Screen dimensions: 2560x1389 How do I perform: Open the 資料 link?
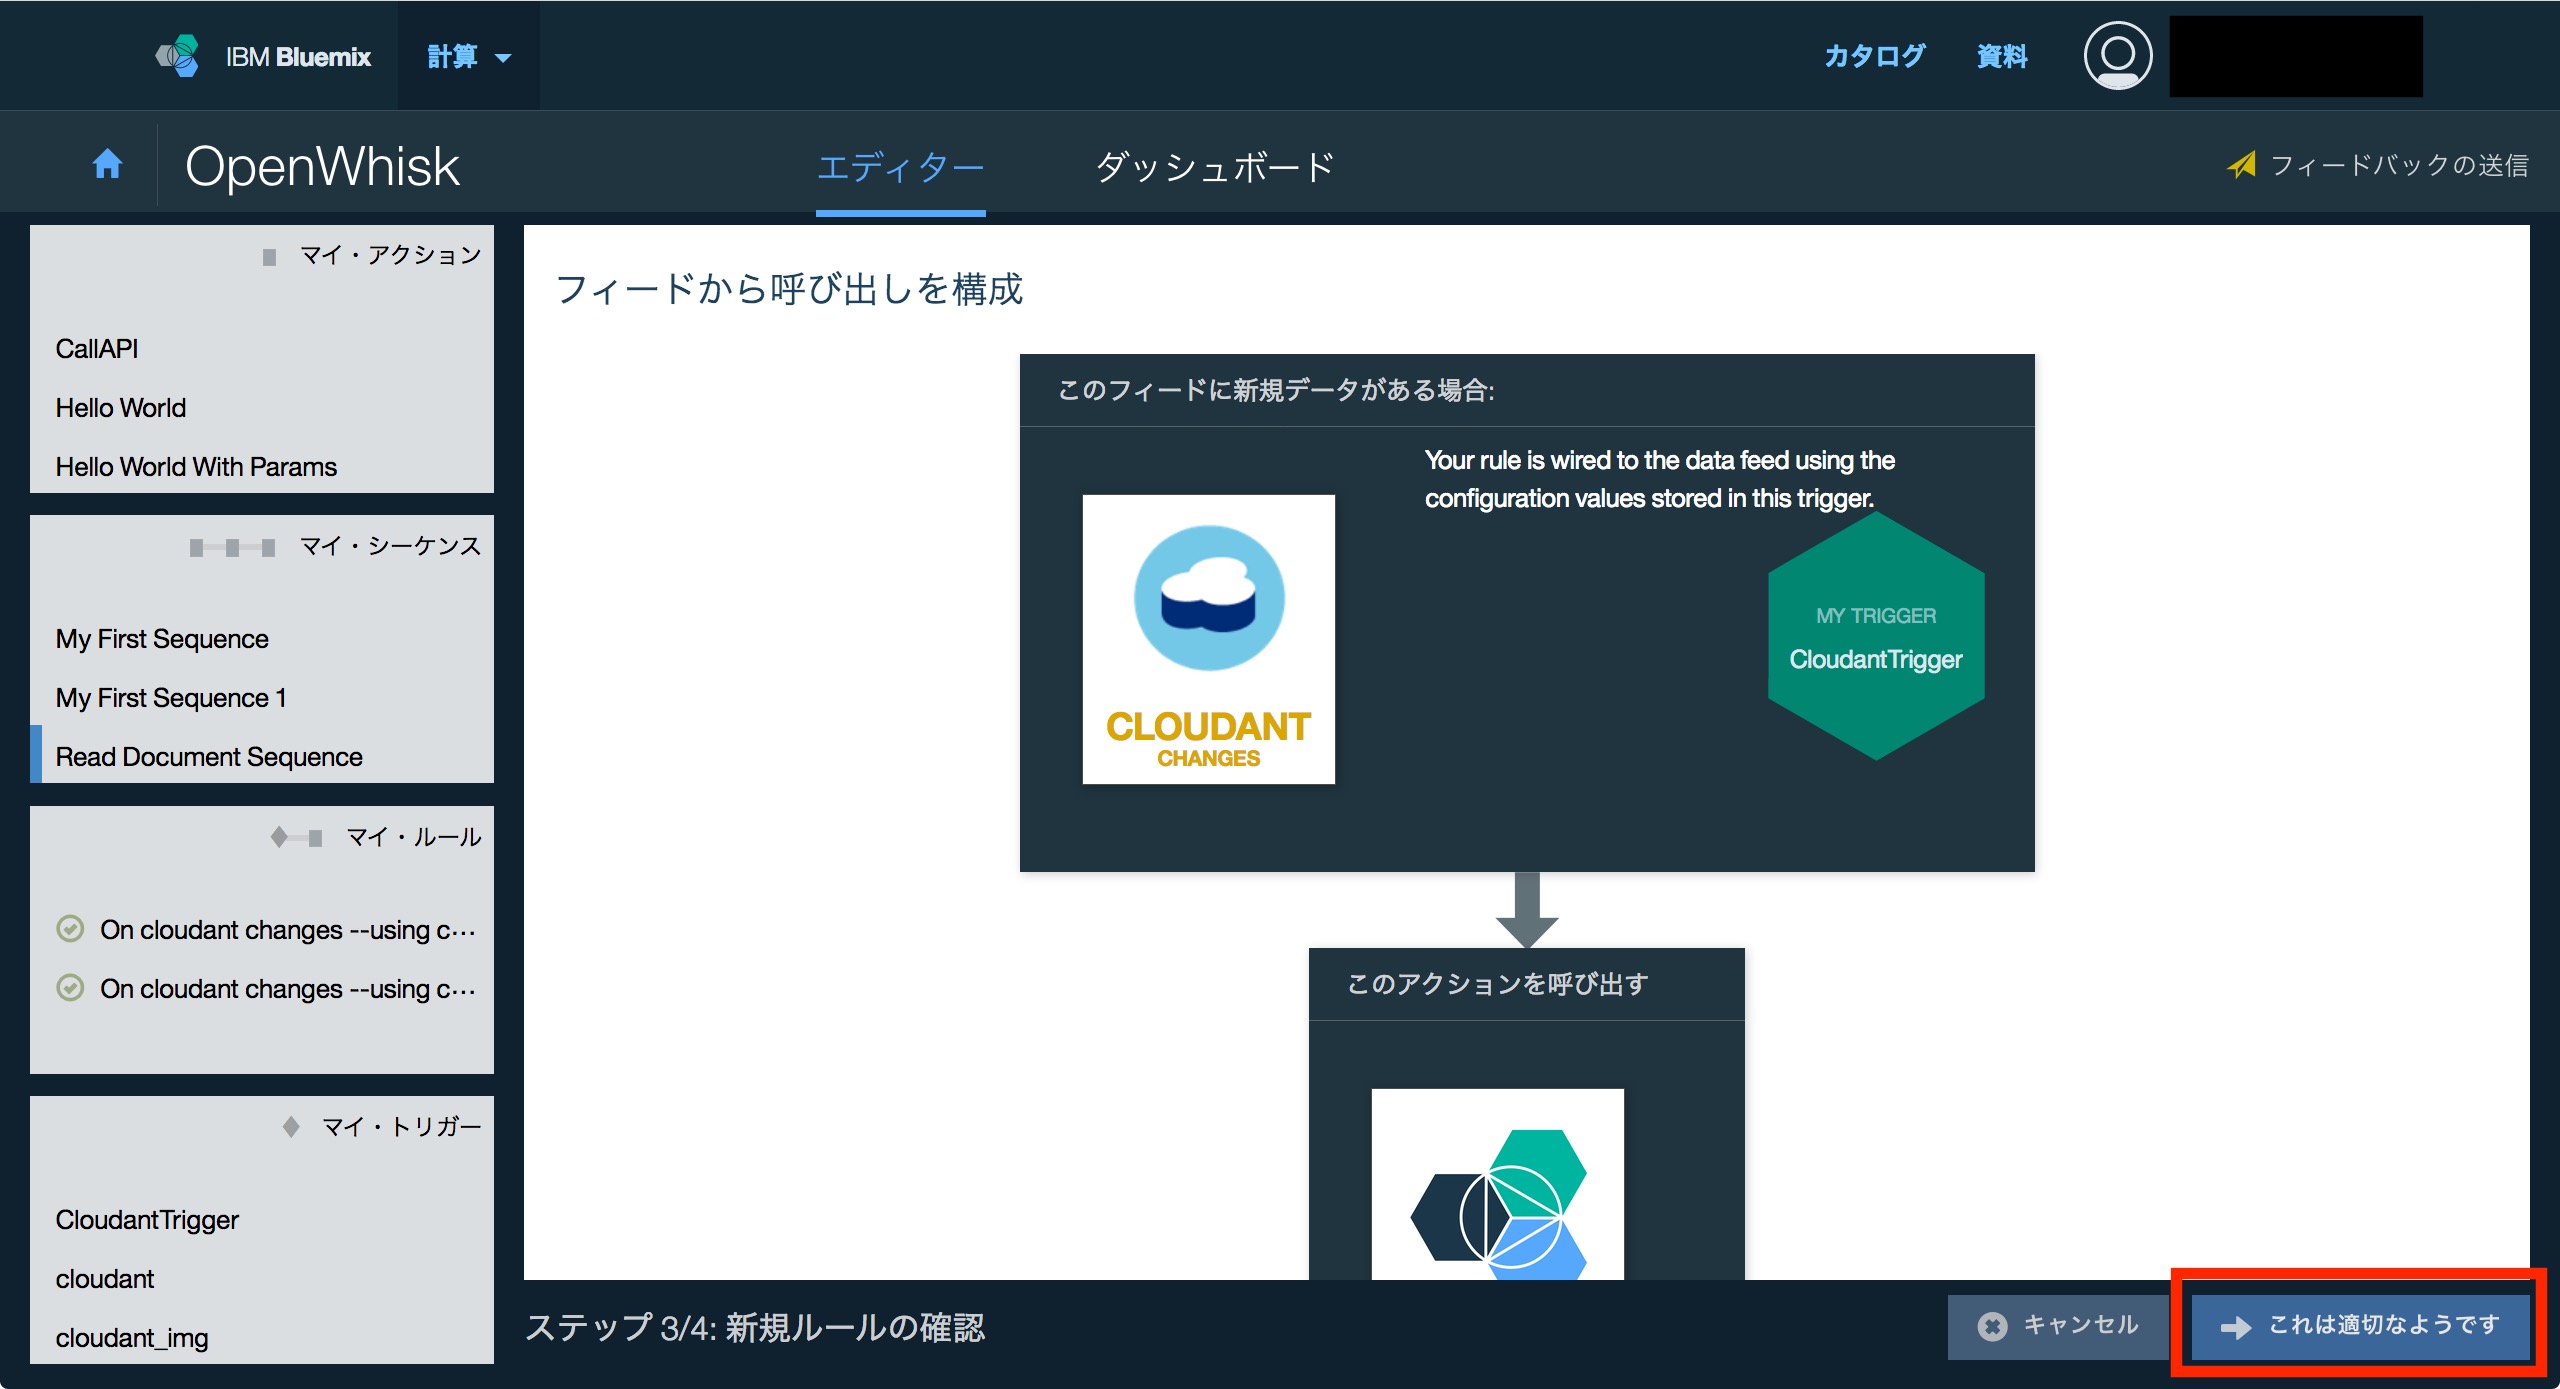pos(2002,56)
